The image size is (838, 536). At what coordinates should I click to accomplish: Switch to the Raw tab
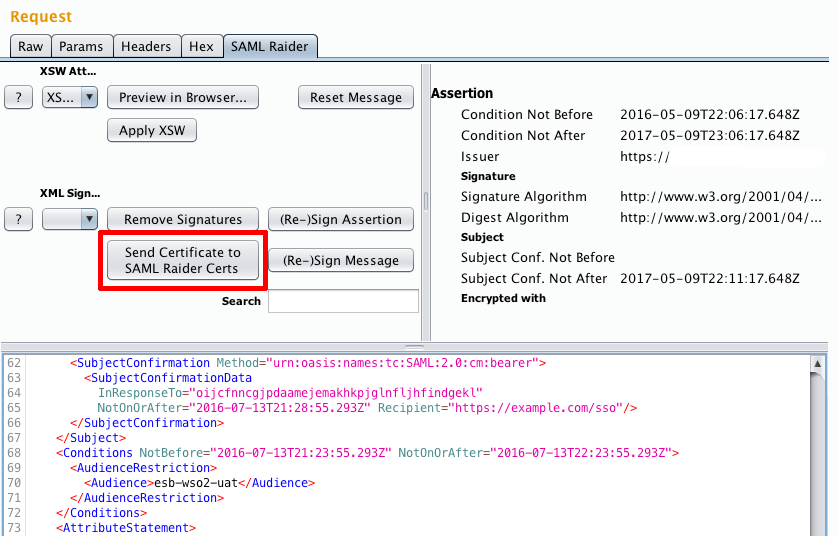point(30,46)
